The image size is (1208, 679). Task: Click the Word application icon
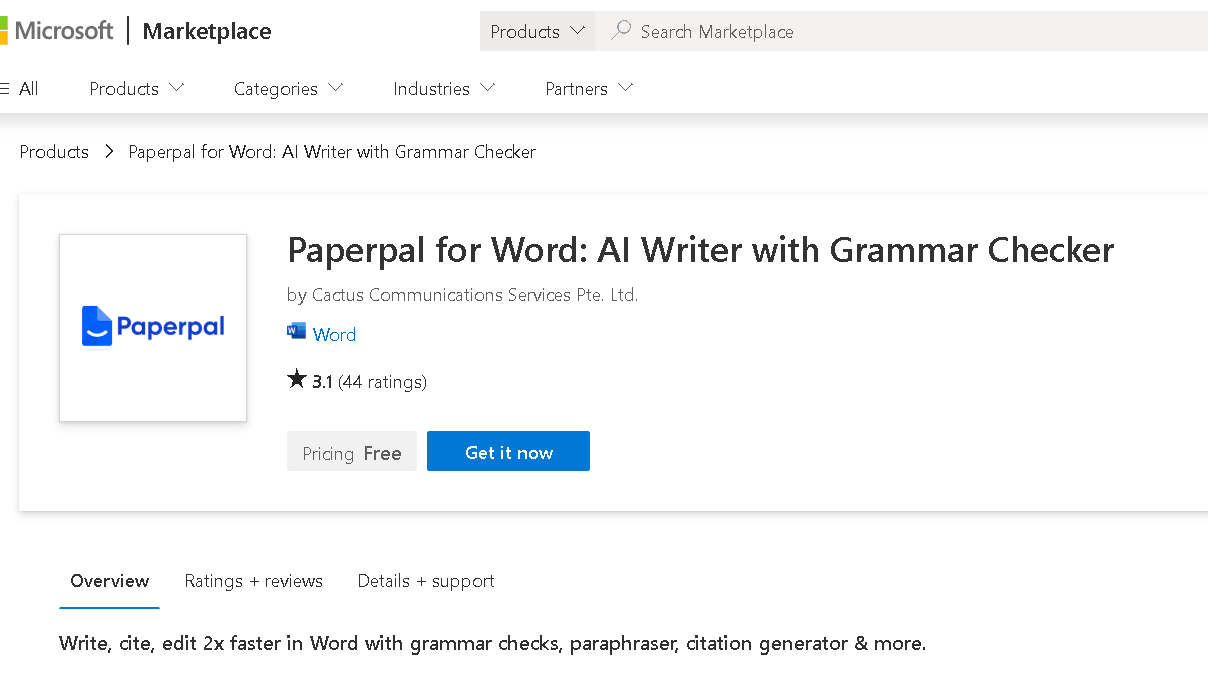(x=296, y=332)
